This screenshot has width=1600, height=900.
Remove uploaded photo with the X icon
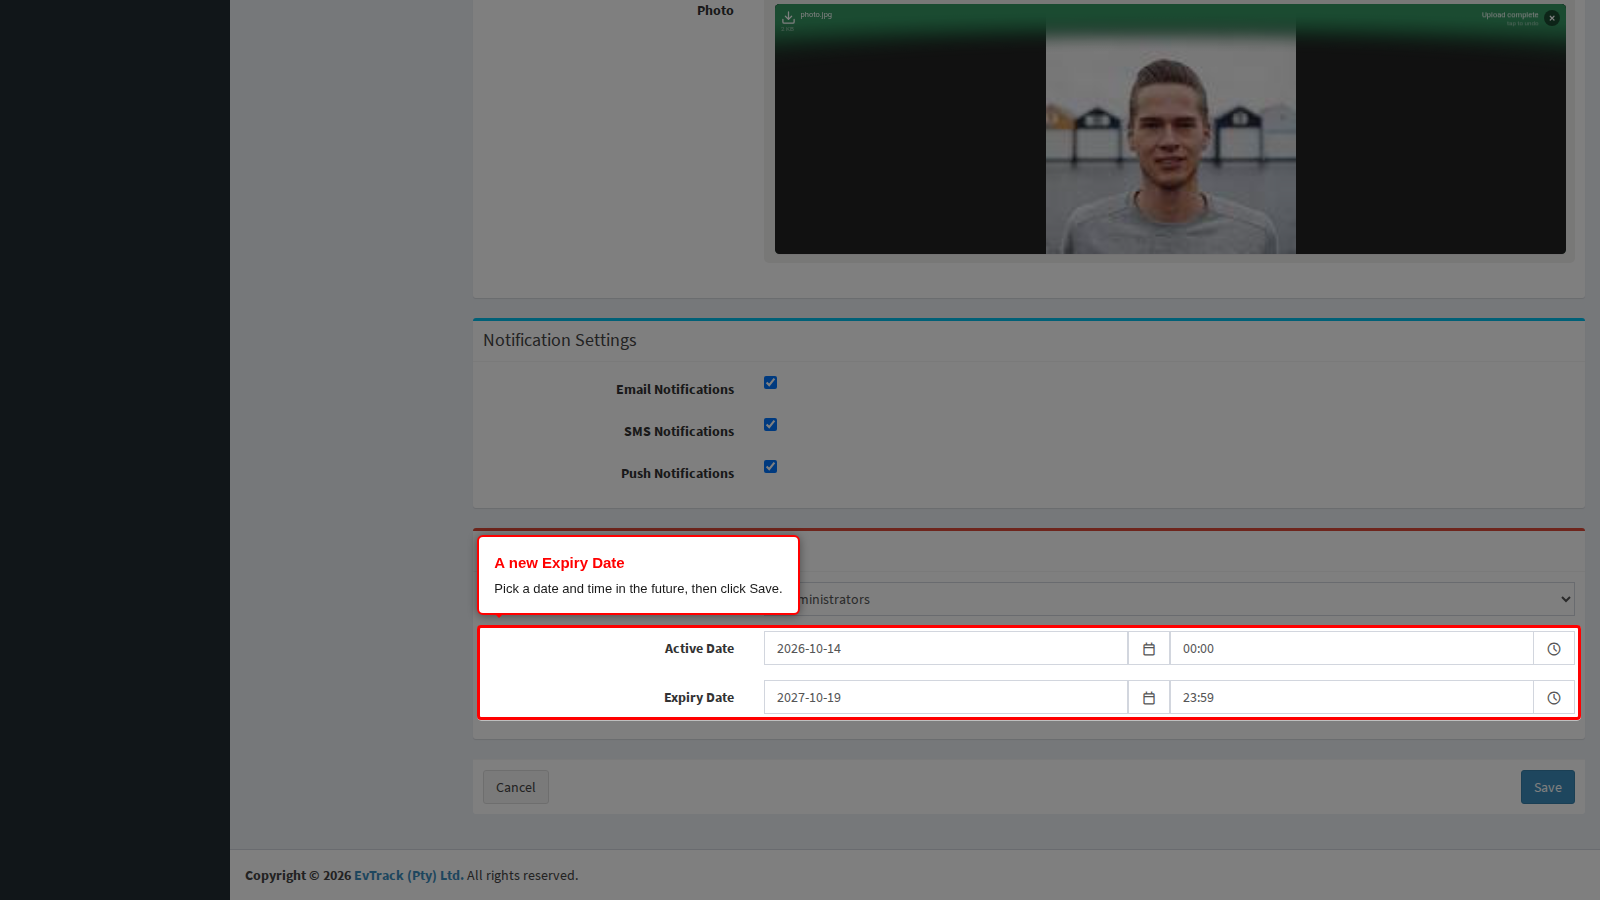tap(1552, 18)
